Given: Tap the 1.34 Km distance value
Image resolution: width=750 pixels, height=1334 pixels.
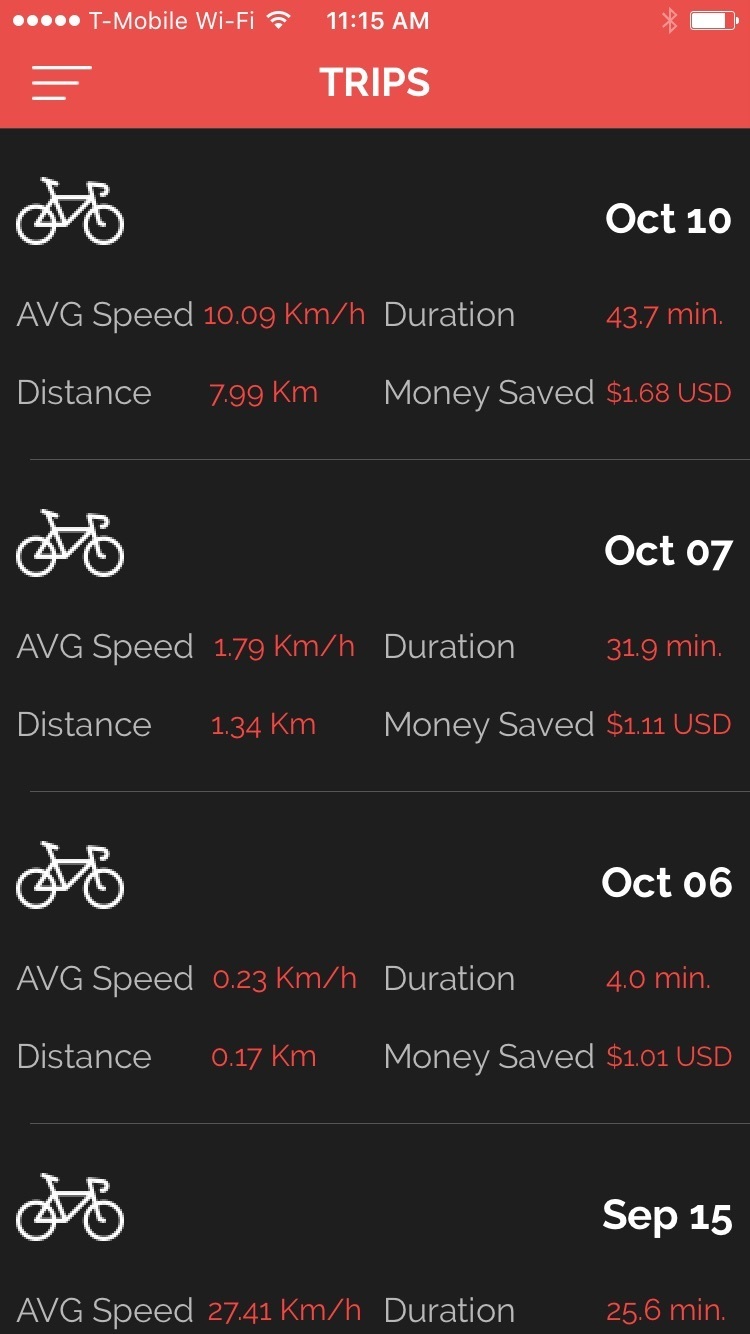Looking at the screenshot, I should (x=263, y=725).
